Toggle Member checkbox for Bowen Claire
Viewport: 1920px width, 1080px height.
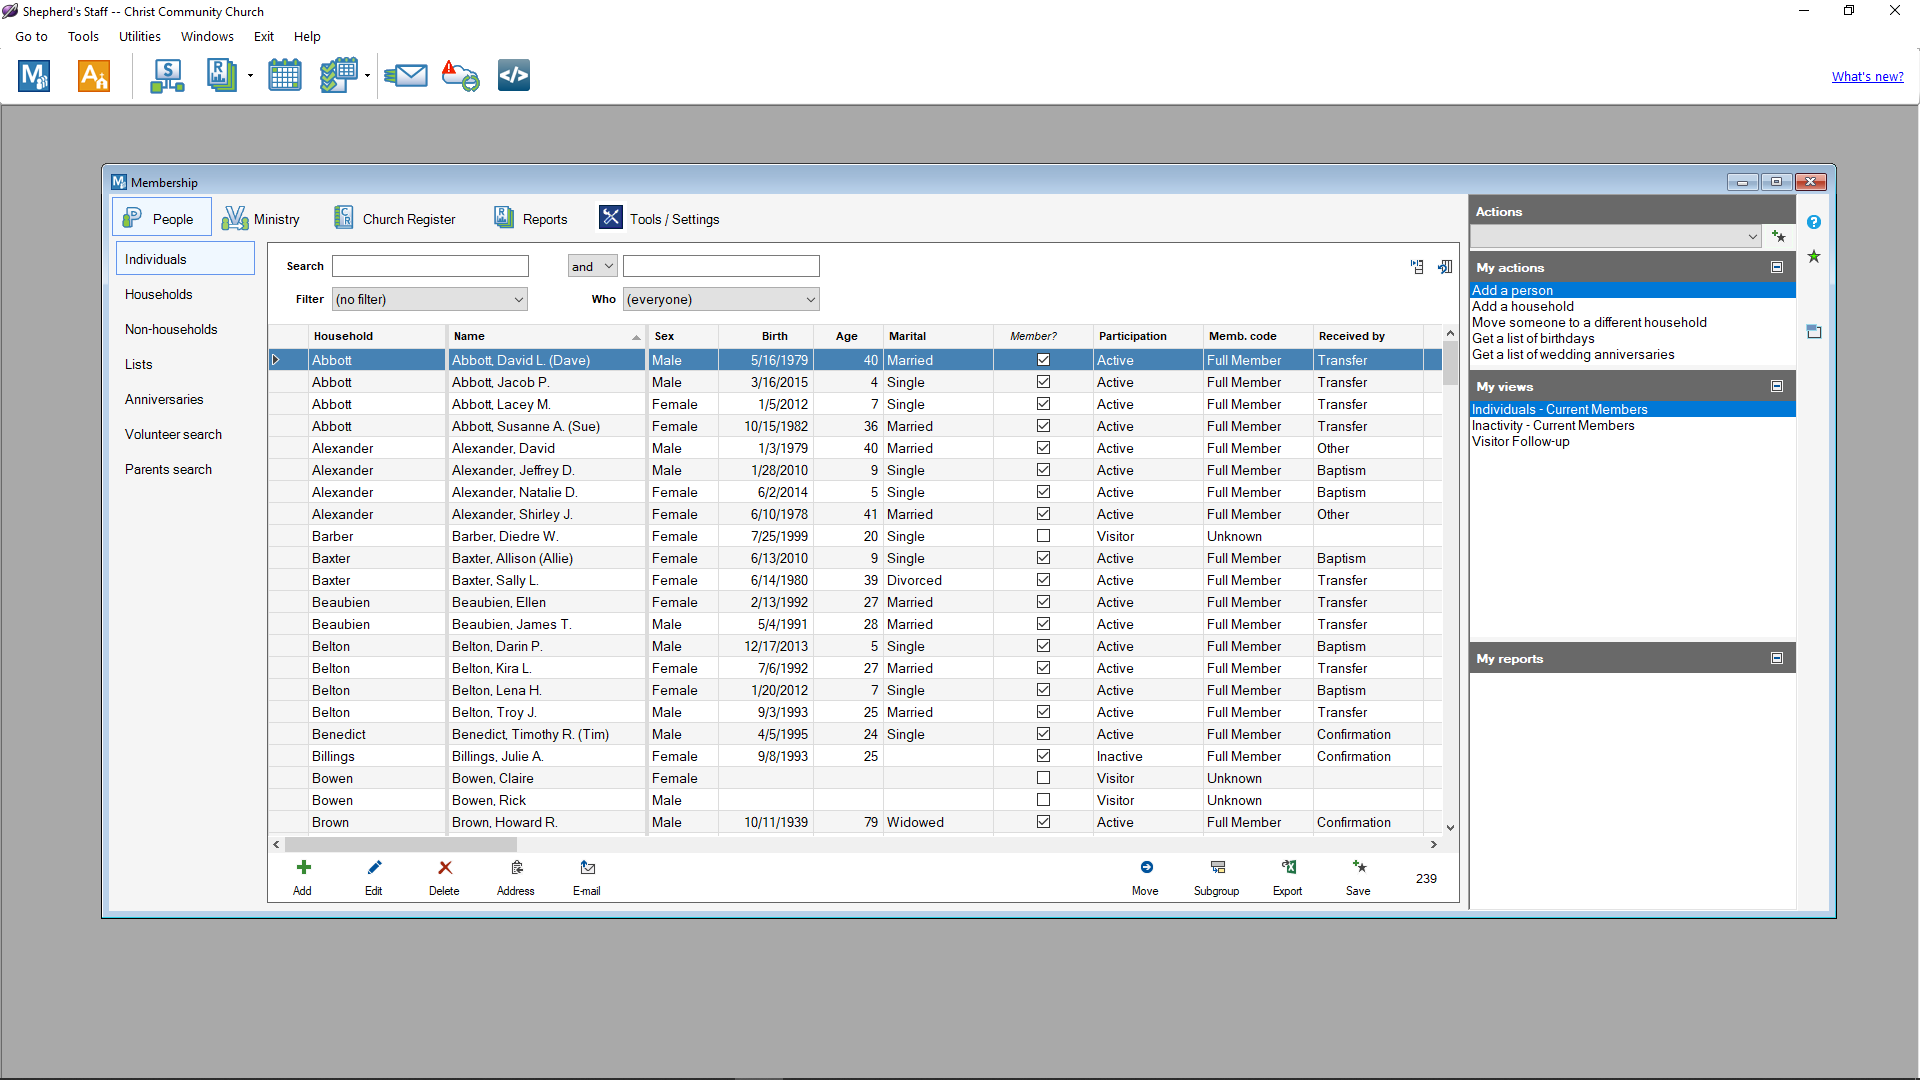coord(1043,778)
